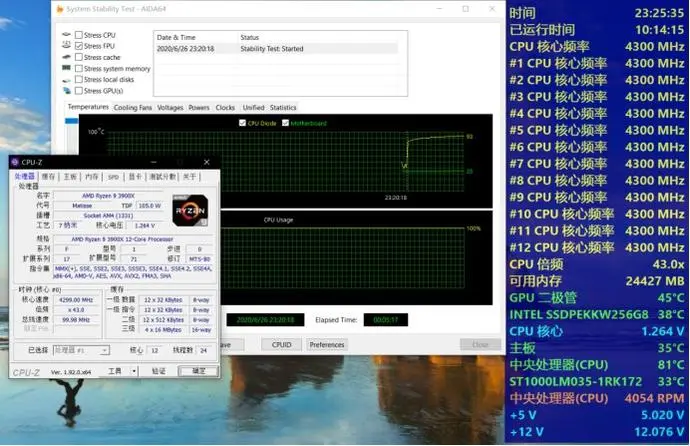Maximize the AIDA64 System Stability Test window
This screenshot has width=690, height=446.
[x=466, y=9]
